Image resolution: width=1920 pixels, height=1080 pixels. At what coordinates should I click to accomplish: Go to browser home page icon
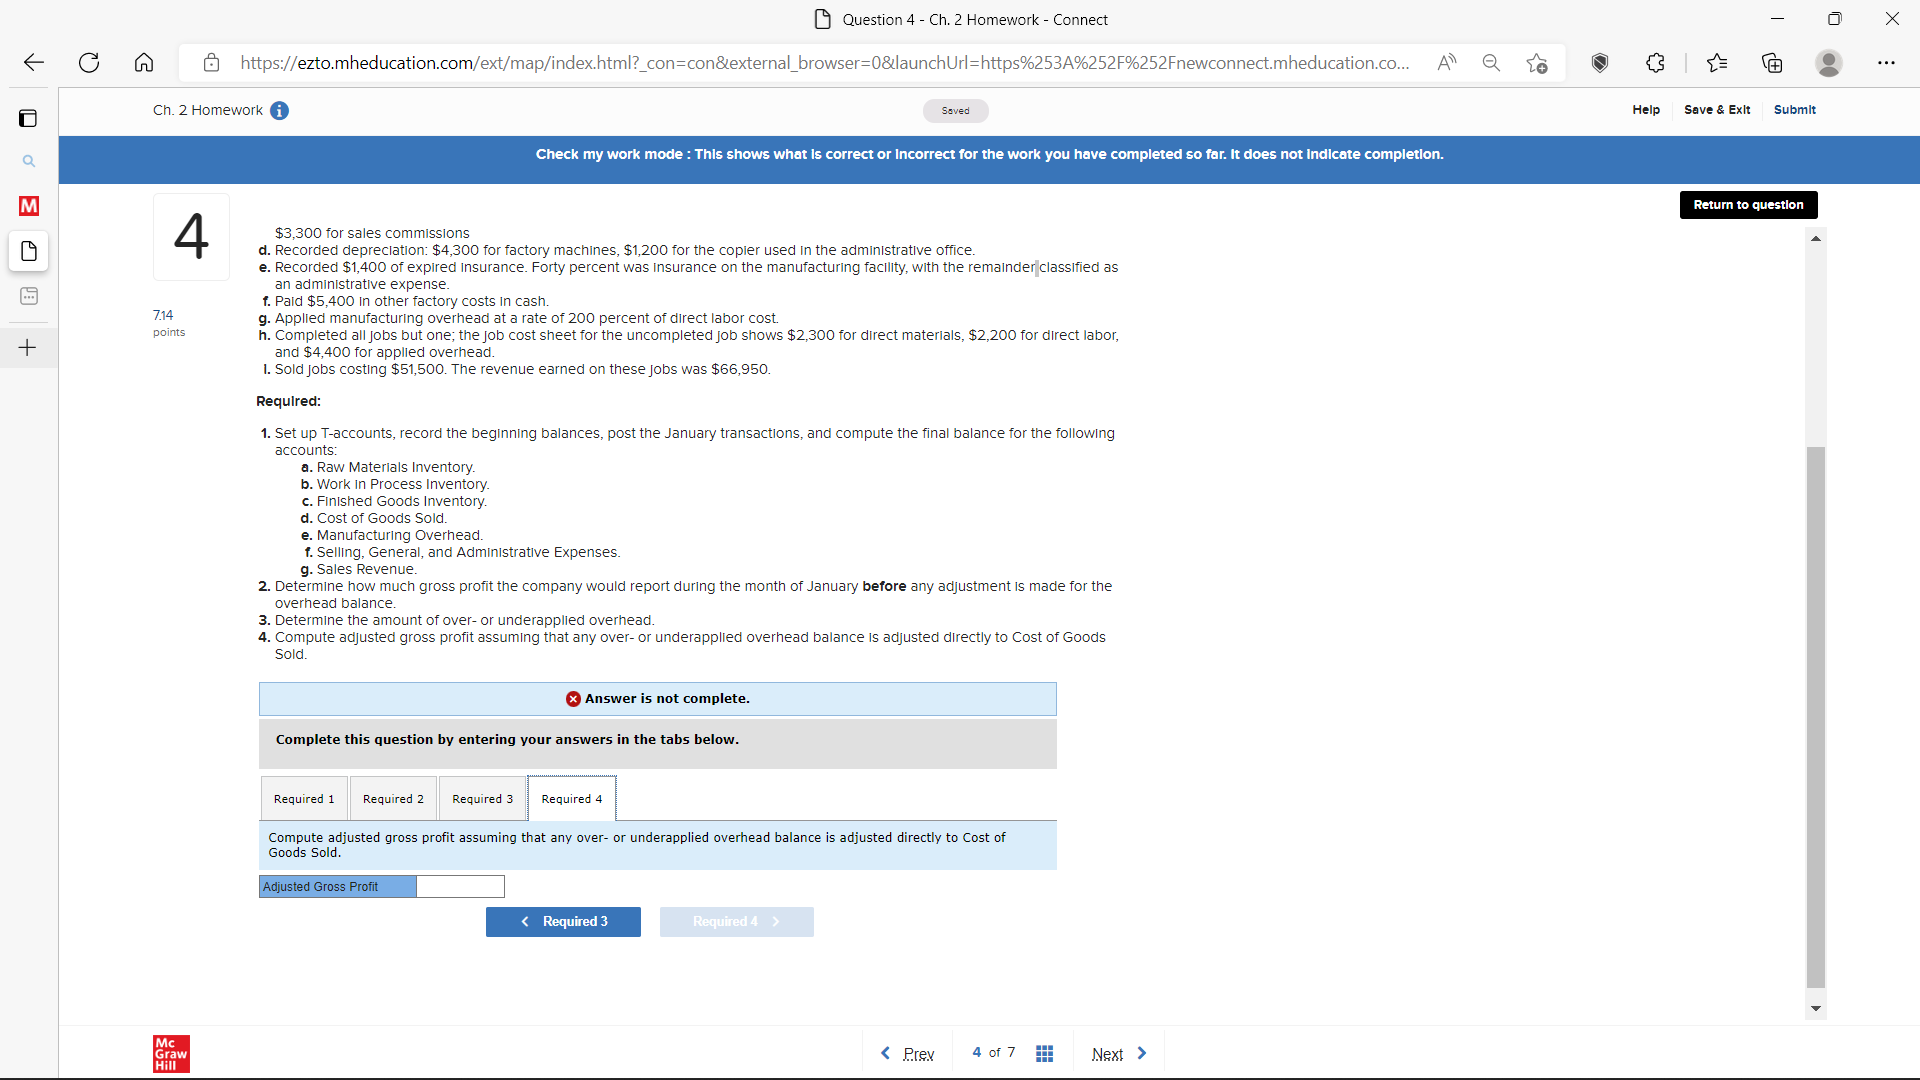coord(144,63)
